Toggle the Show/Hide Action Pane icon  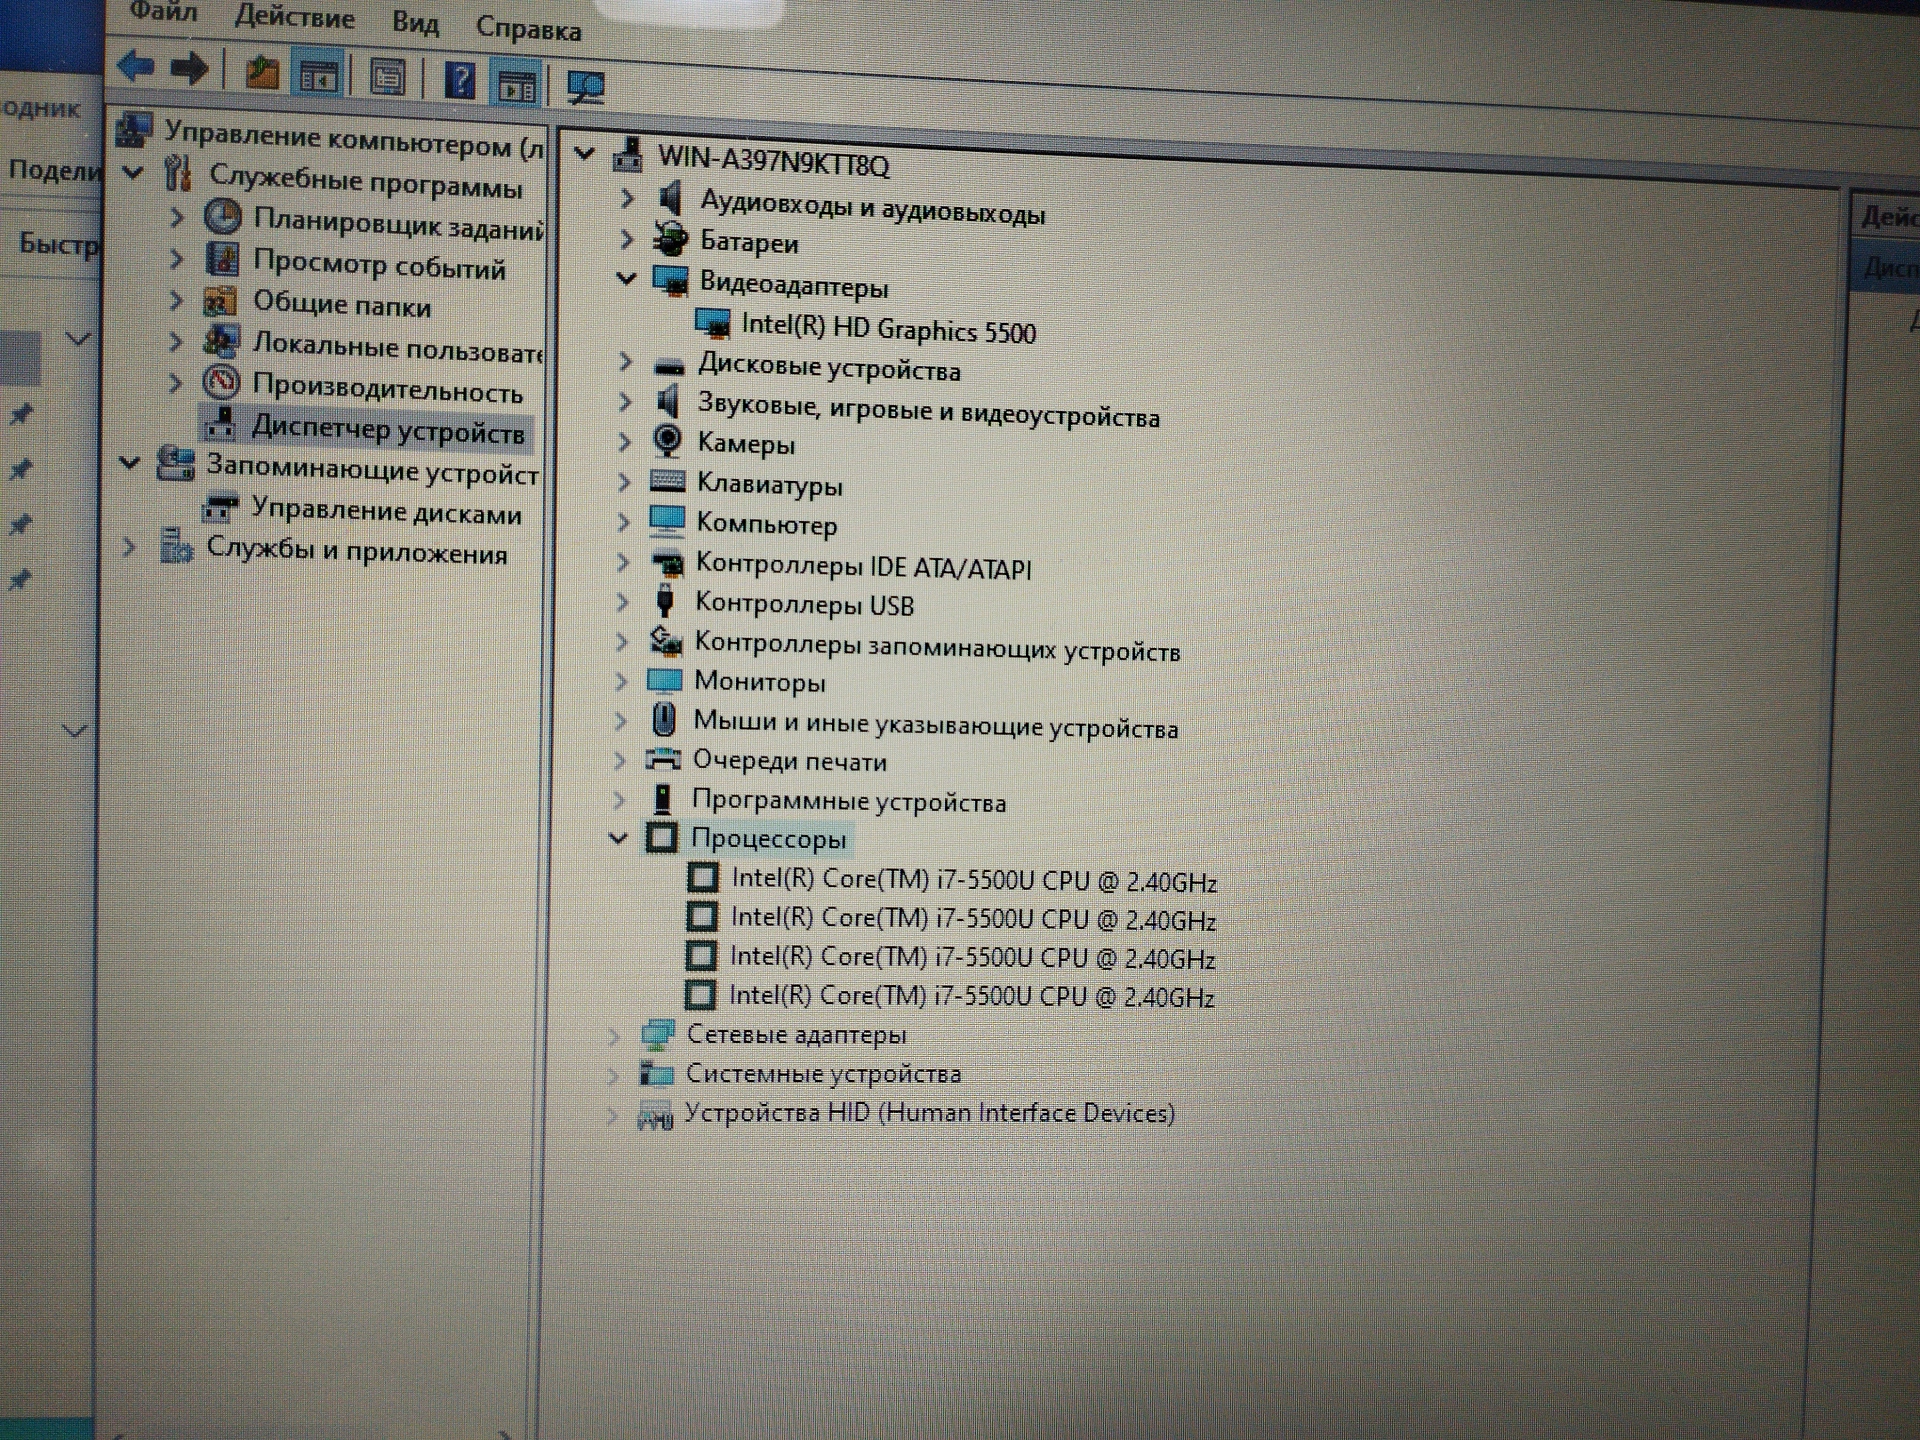tap(517, 85)
